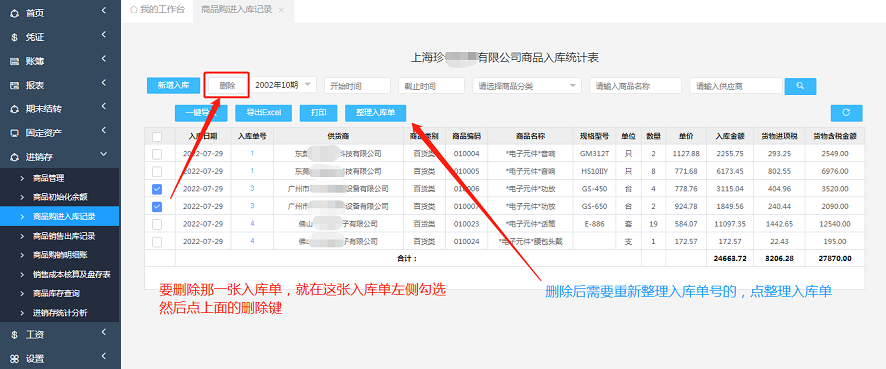This screenshot has height=369, width=886.
Task: Click the total 27870.00 cell
Action: point(835,259)
